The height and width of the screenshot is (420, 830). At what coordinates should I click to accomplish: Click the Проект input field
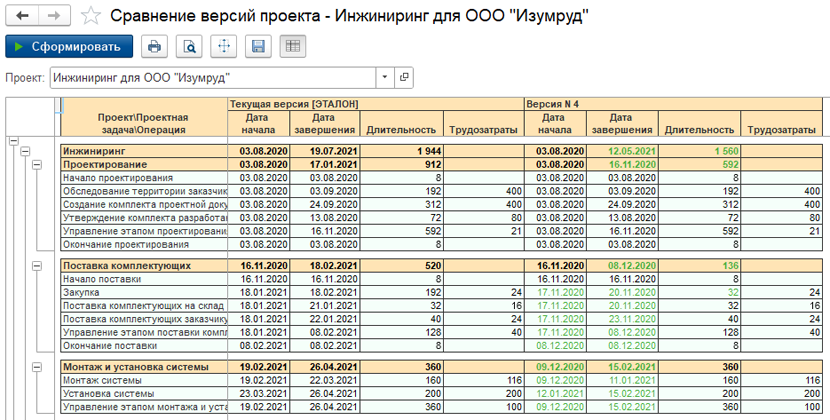[213, 78]
